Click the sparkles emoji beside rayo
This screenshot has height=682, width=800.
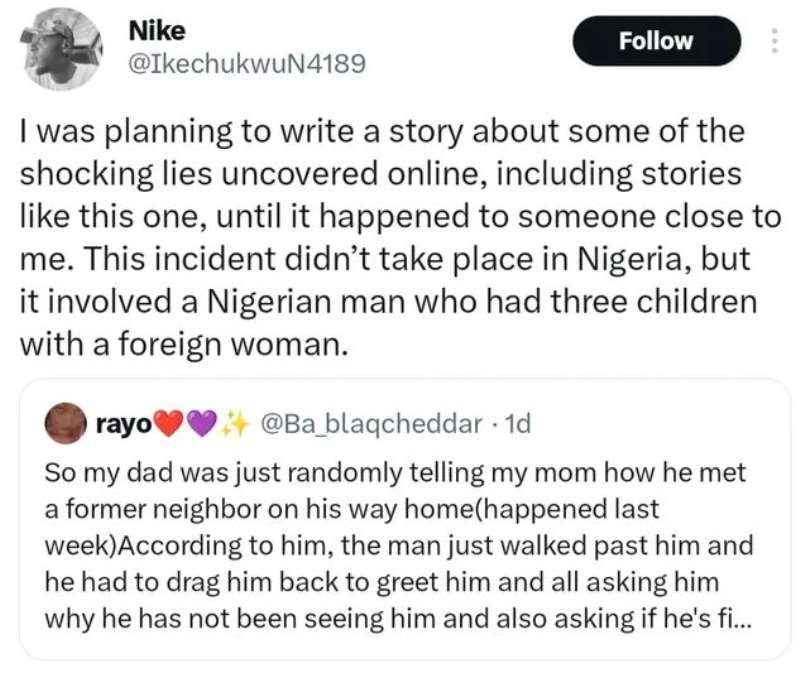coord(234,424)
